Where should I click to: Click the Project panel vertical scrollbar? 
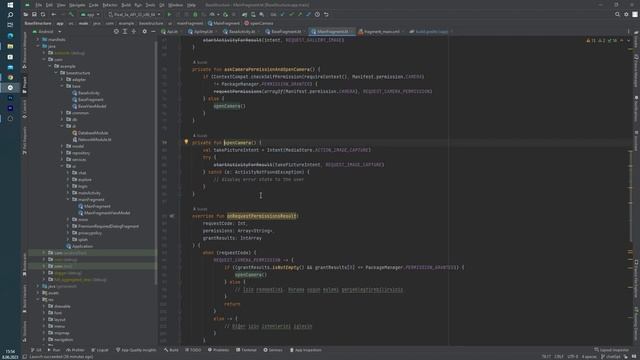[156, 163]
